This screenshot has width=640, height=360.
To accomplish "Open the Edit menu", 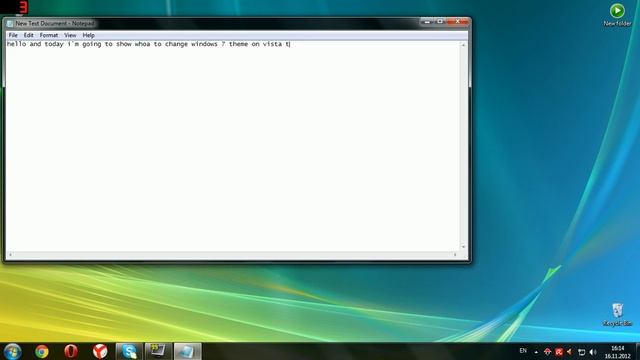I will click(29, 35).
